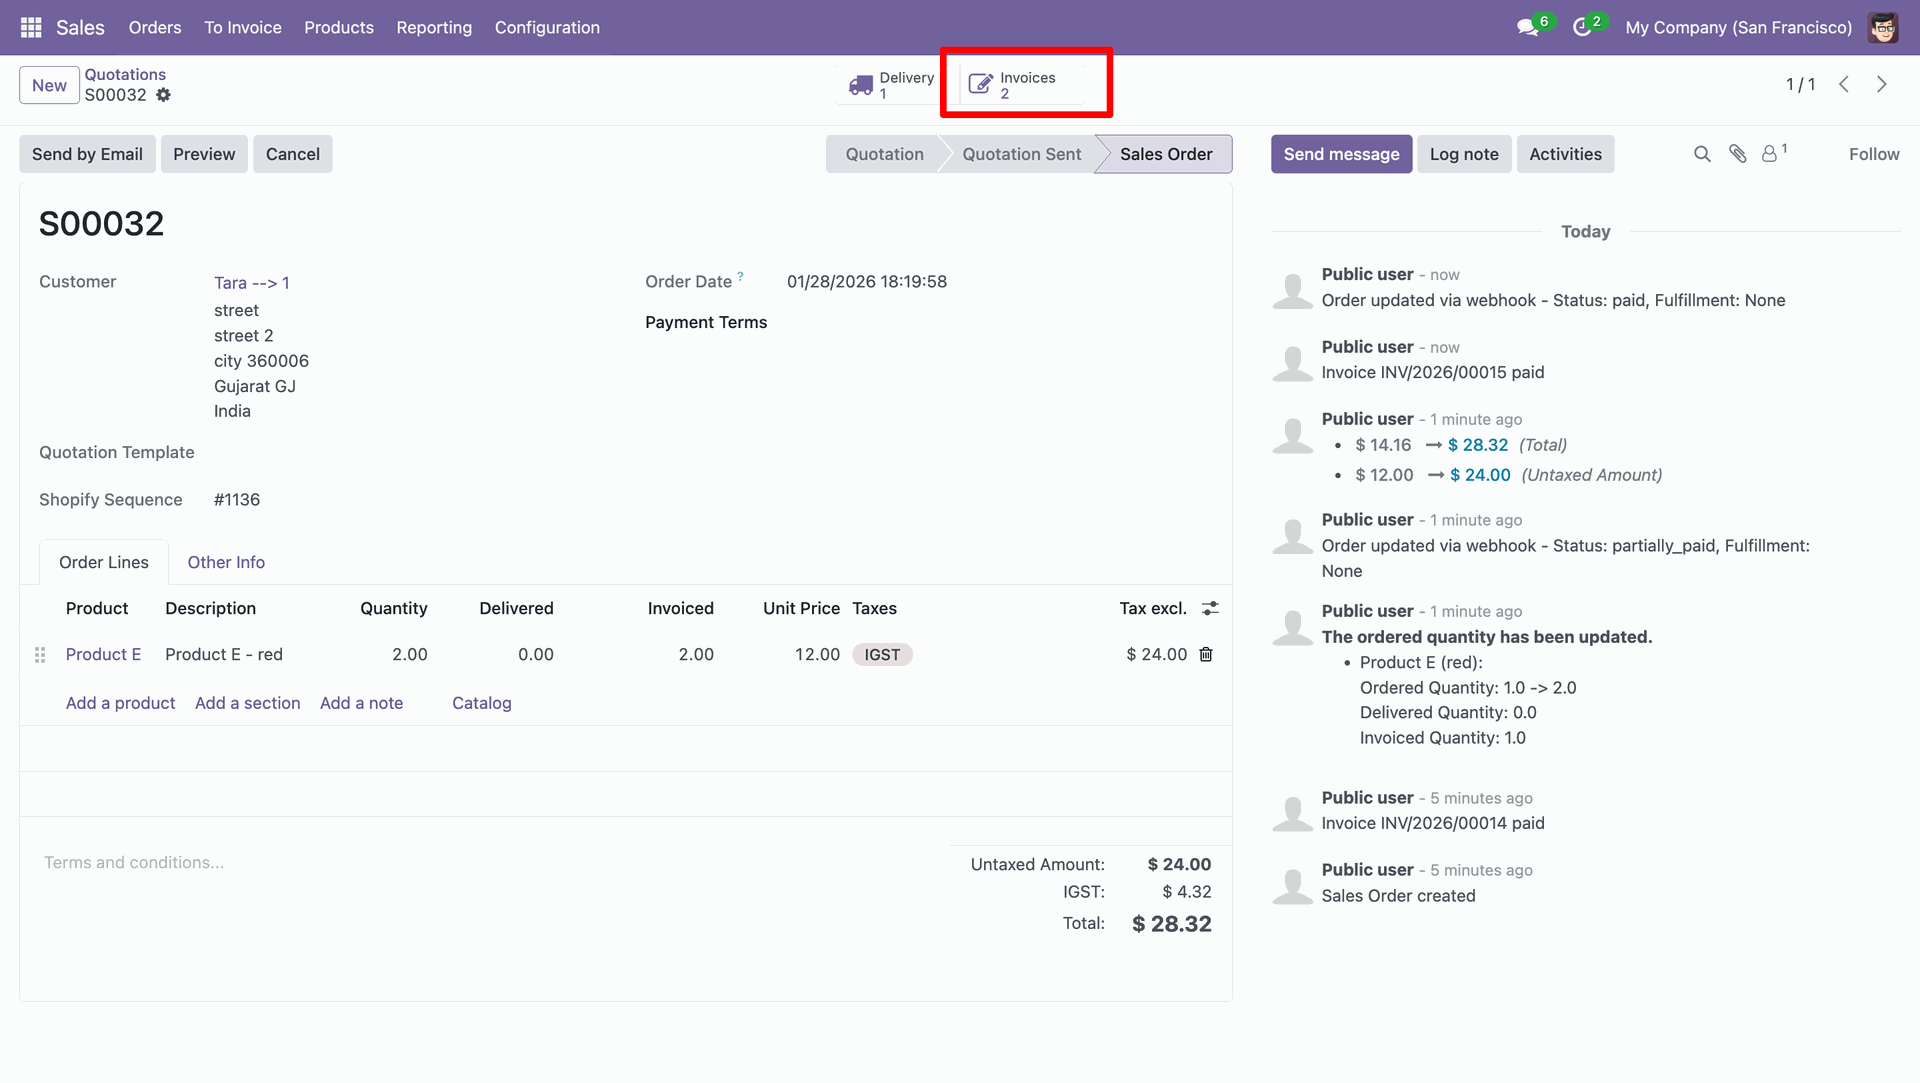Switch to the Other Info tab
This screenshot has width=1920, height=1083.
pyautogui.click(x=226, y=562)
